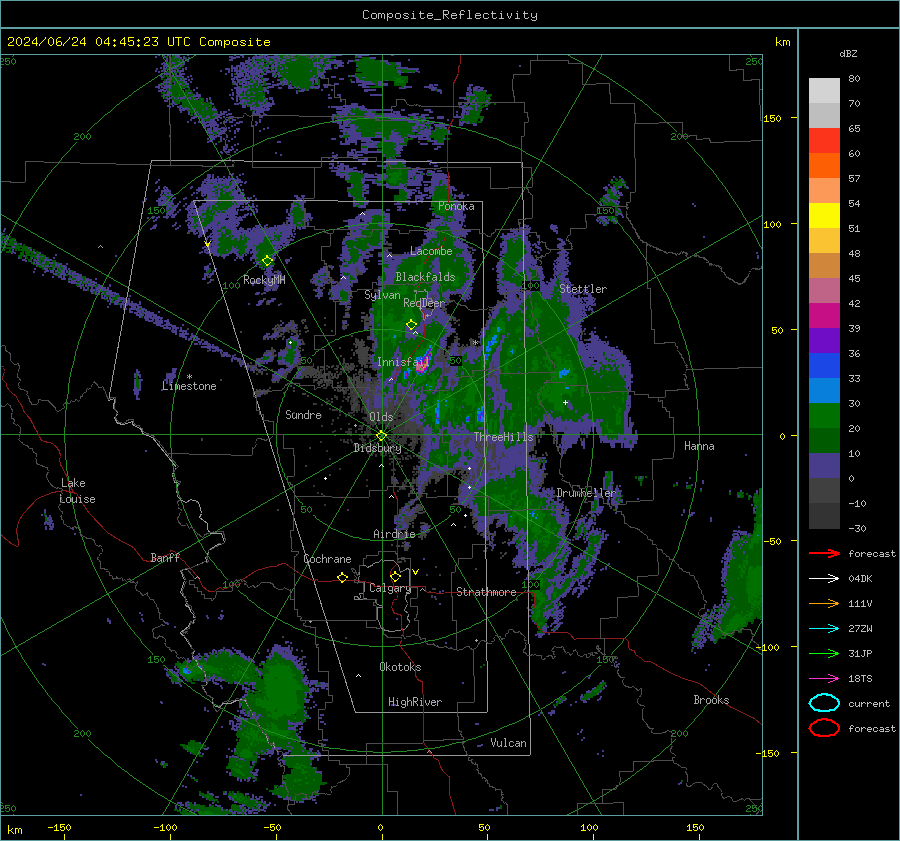The width and height of the screenshot is (900, 841).
Task: Select the red 'forecast' ellipse icon
Action: click(x=824, y=728)
